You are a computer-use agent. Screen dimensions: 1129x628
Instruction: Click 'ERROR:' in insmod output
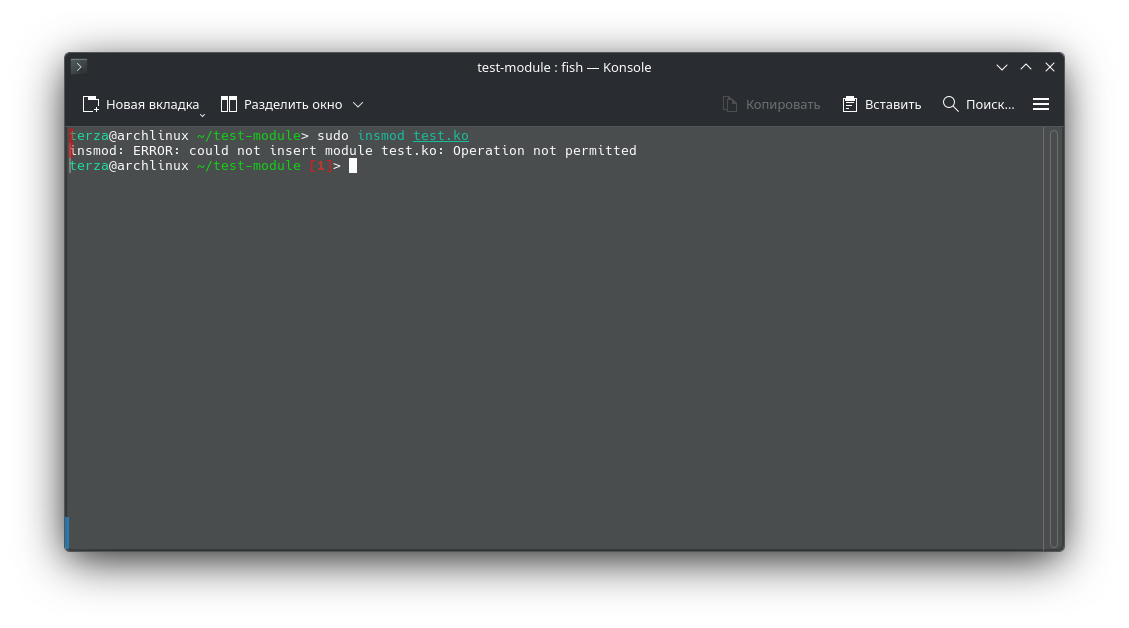pos(156,151)
